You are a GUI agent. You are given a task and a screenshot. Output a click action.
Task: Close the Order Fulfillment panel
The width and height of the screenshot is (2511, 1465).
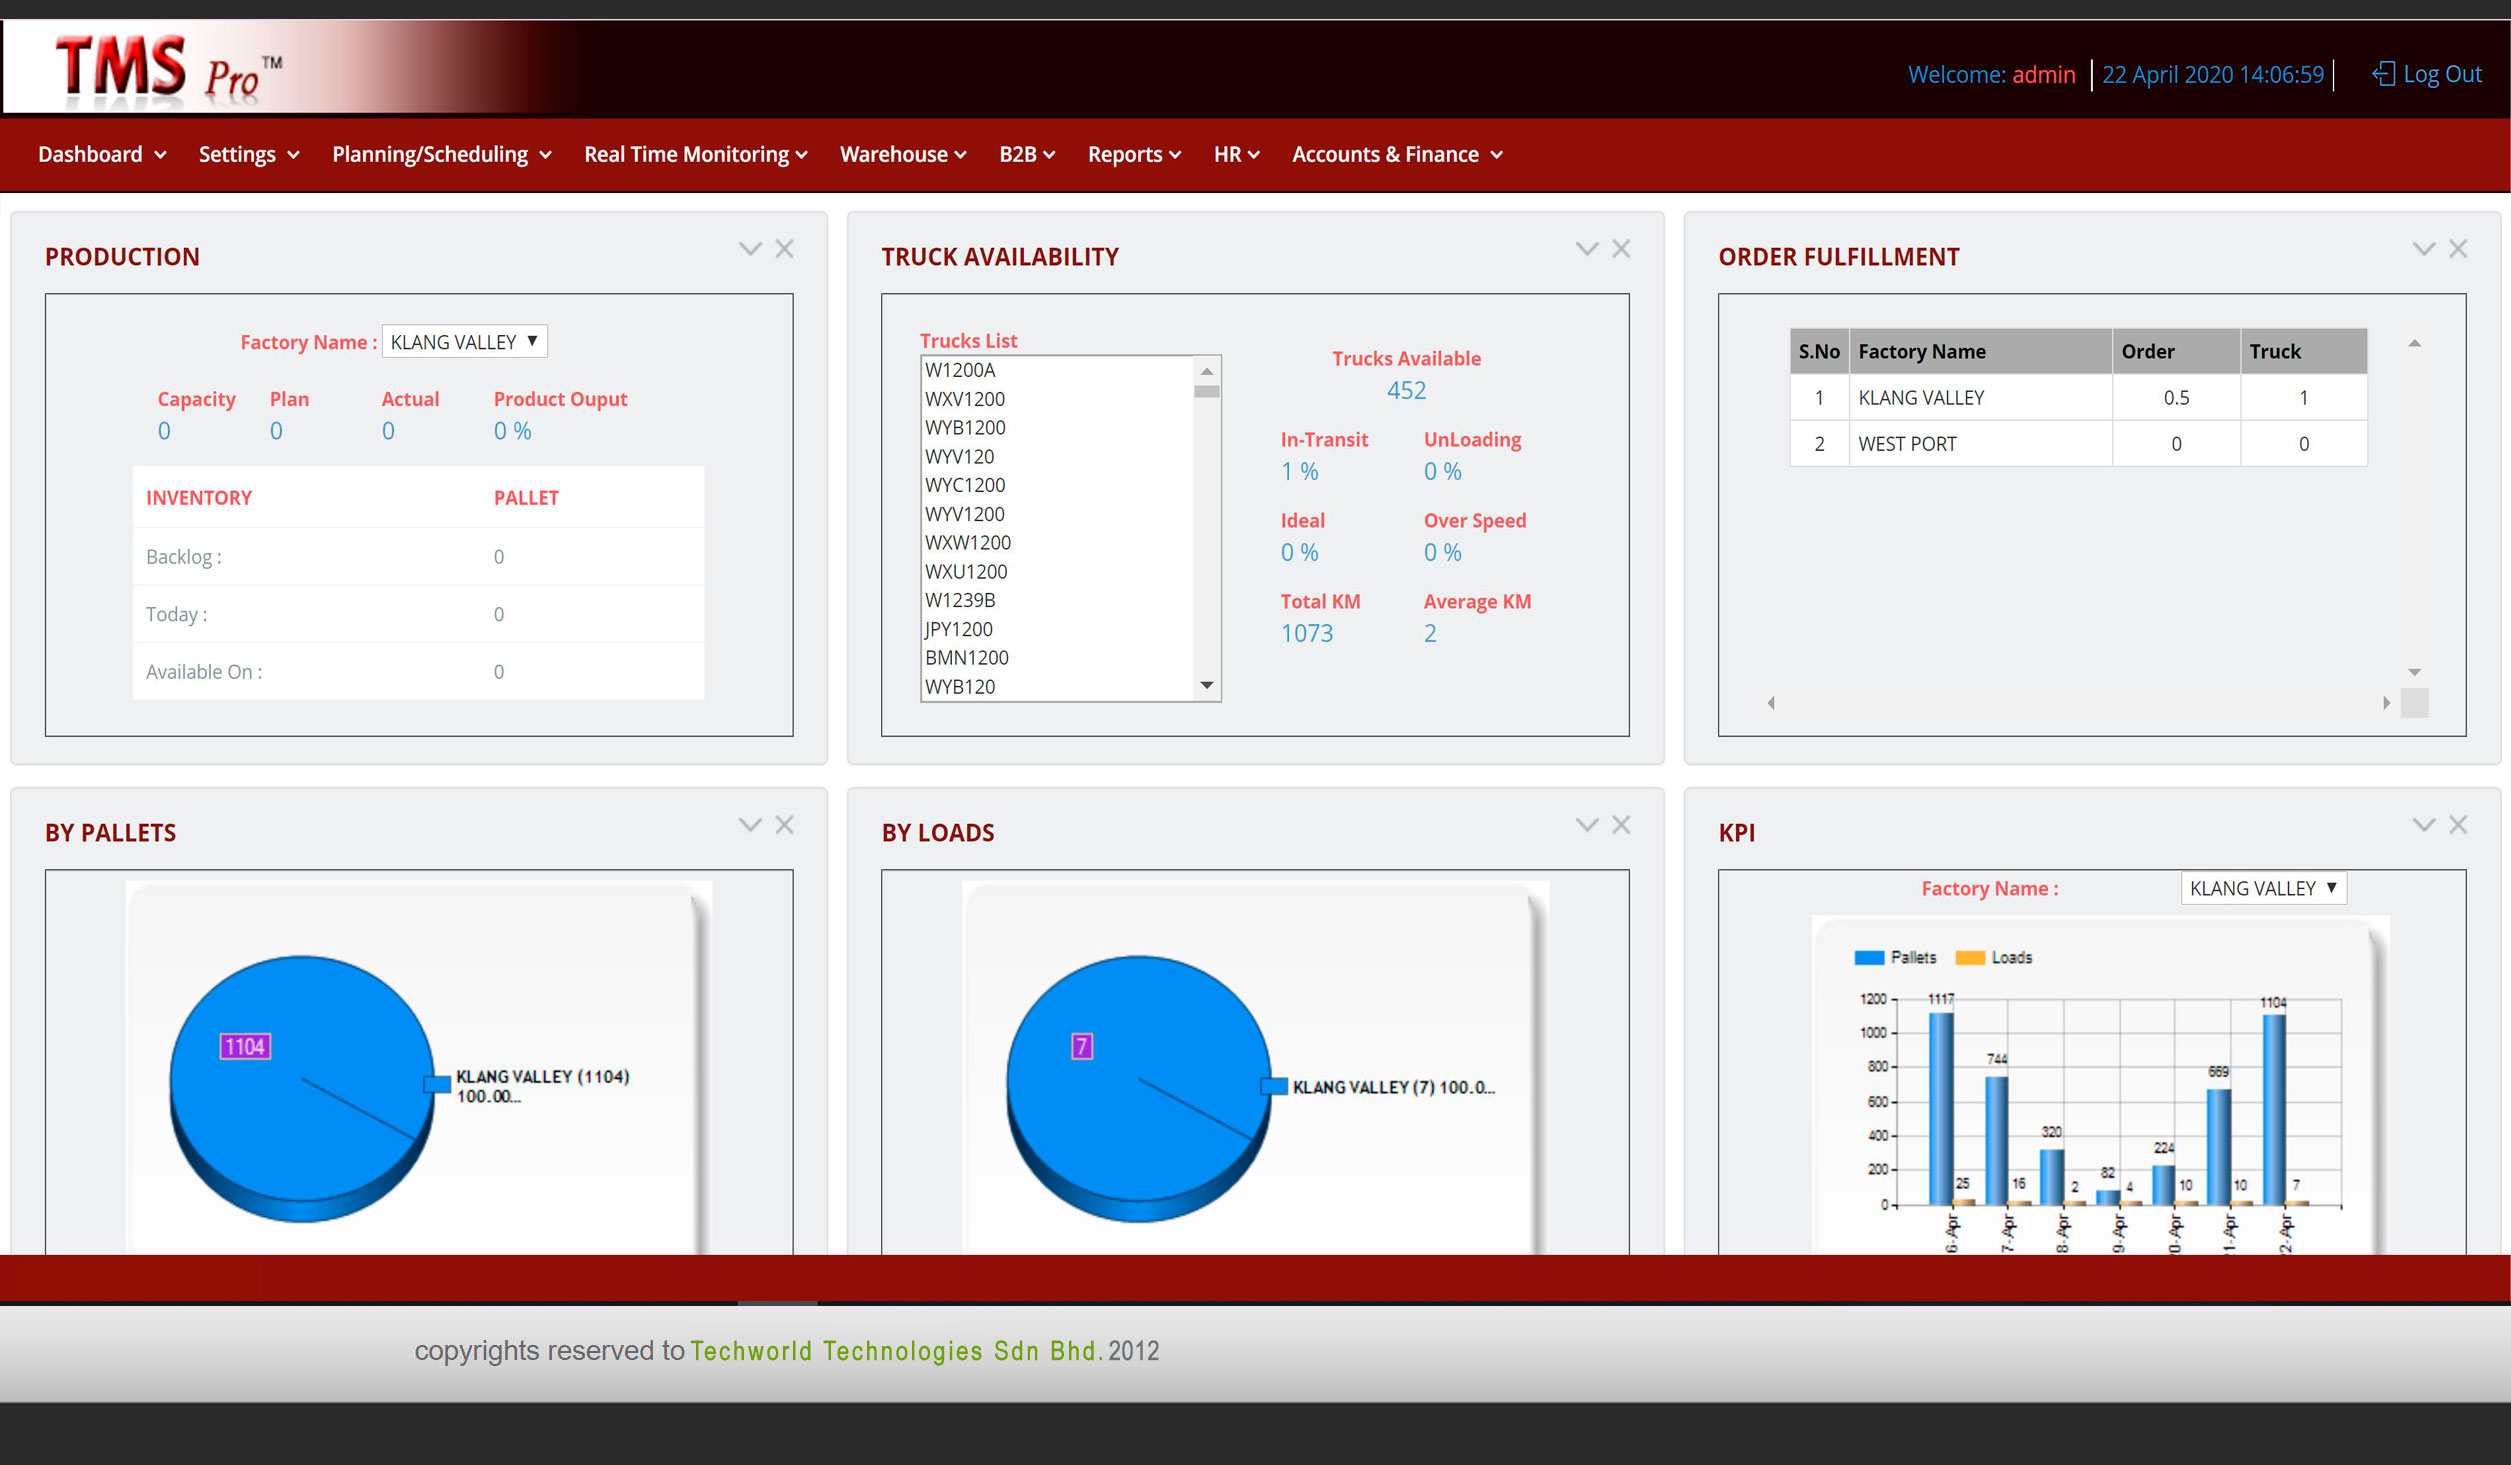click(x=2458, y=249)
